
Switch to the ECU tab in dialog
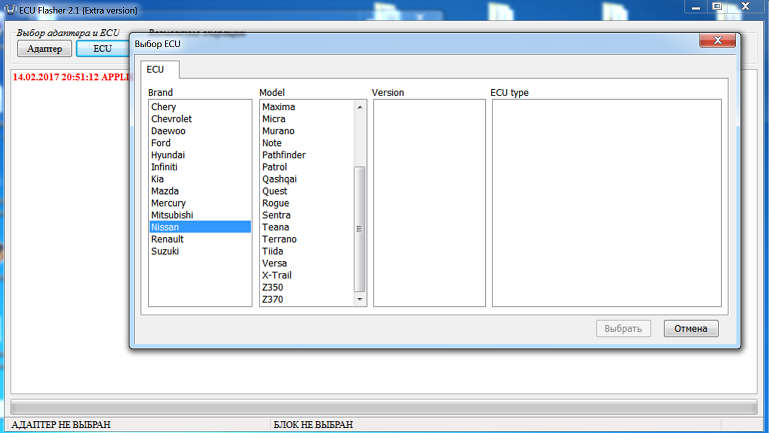(x=160, y=70)
